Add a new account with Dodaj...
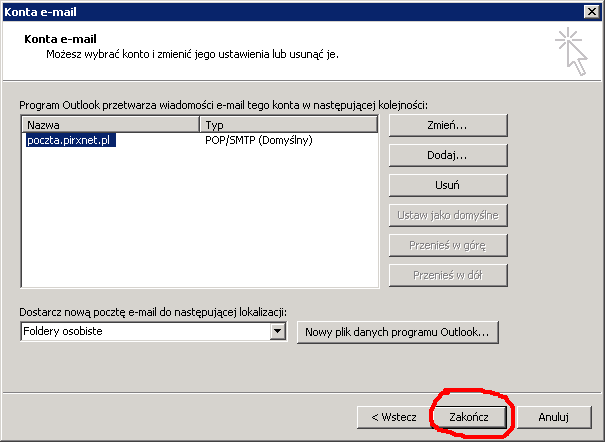This screenshot has height=442, width=605. [447, 155]
